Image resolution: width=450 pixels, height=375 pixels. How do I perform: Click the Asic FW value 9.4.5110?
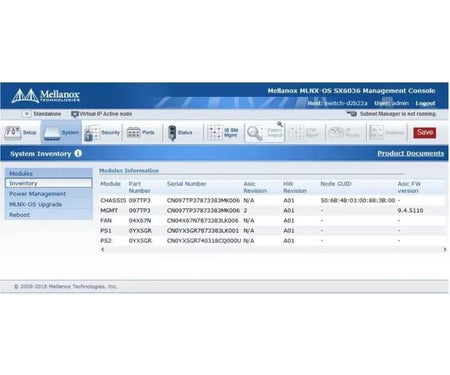click(410, 210)
